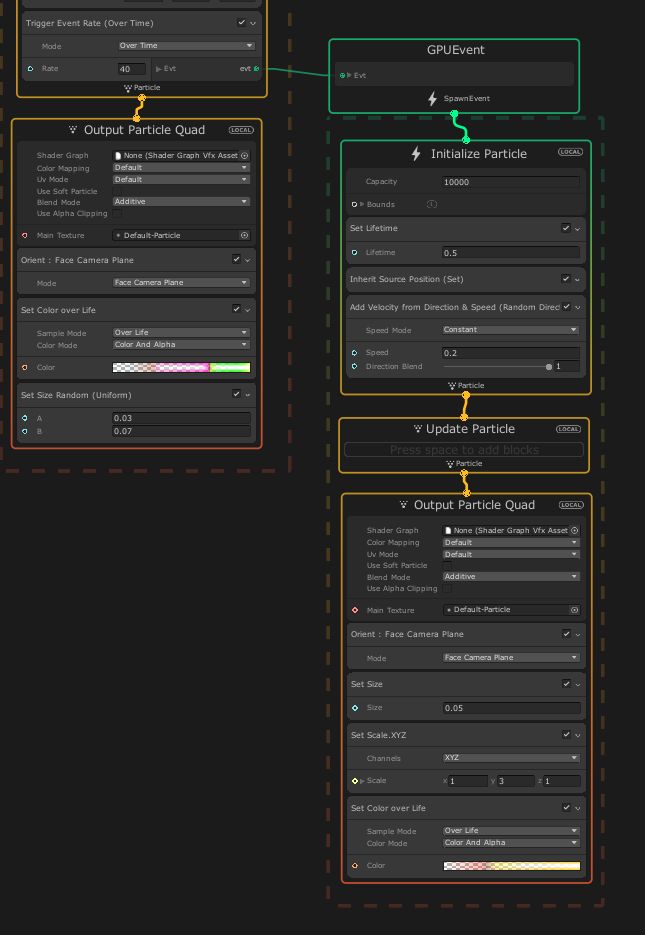645x935 pixels.
Task: Click the SpawnEvent lightning output icon
Action: pos(433,99)
